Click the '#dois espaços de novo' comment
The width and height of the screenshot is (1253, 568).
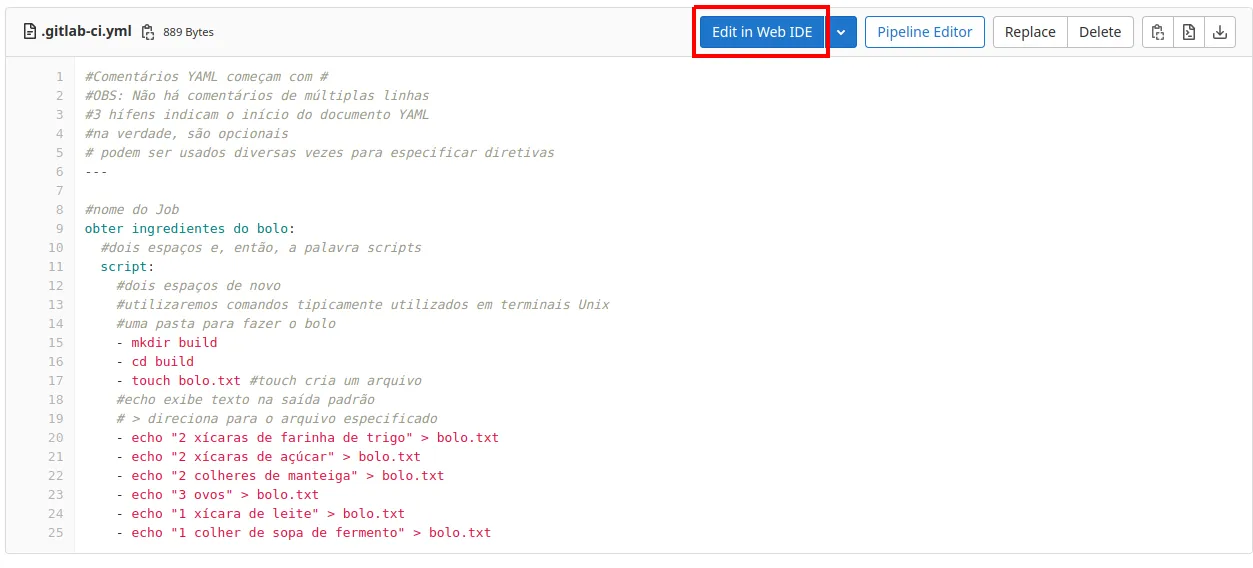click(199, 286)
